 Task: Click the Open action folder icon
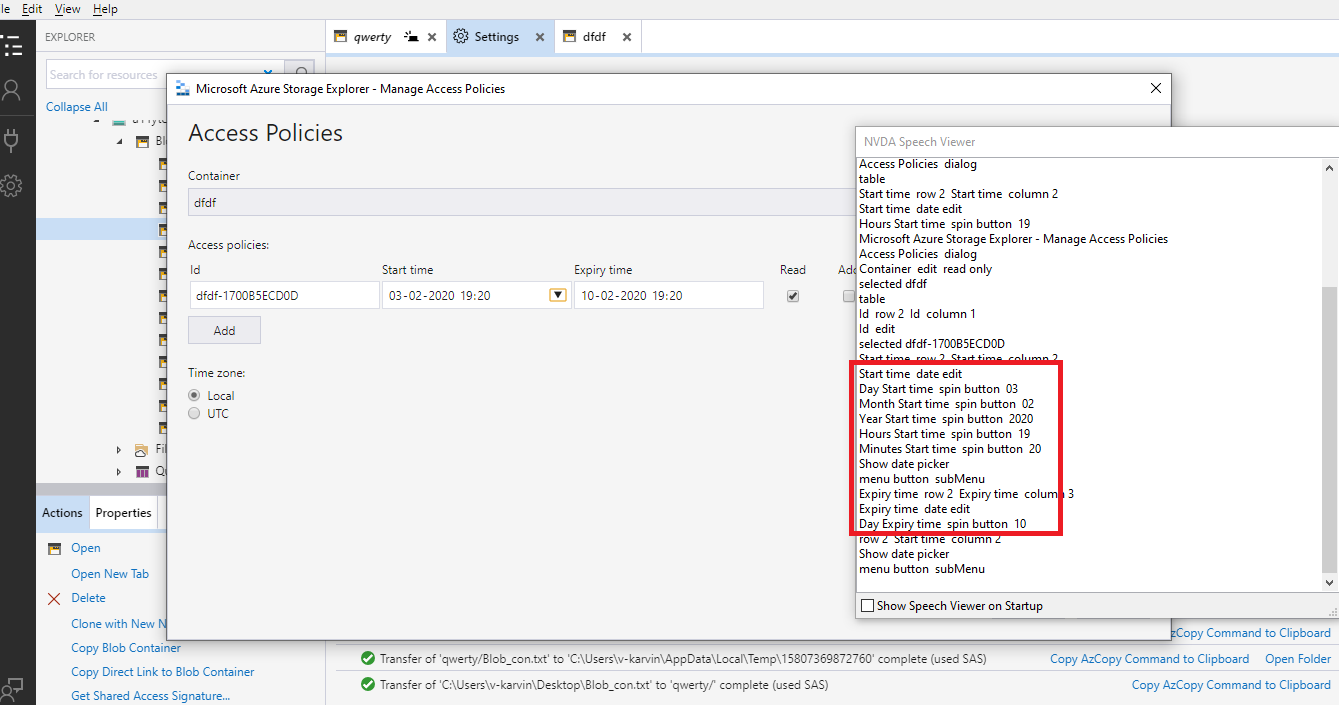(x=54, y=548)
